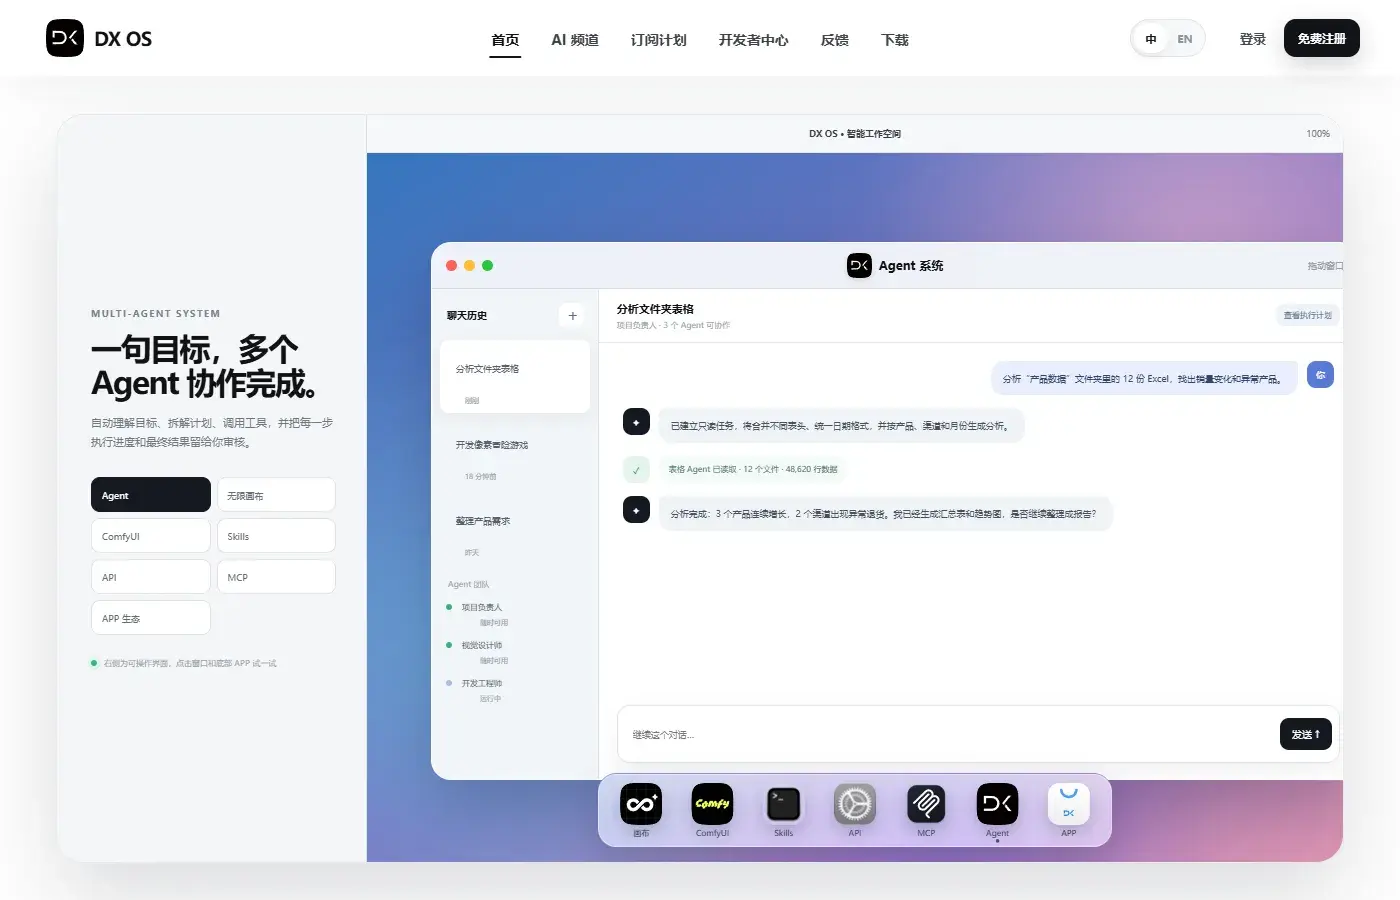
Task: Click the 100% zoom indicator
Action: pos(1318,134)
